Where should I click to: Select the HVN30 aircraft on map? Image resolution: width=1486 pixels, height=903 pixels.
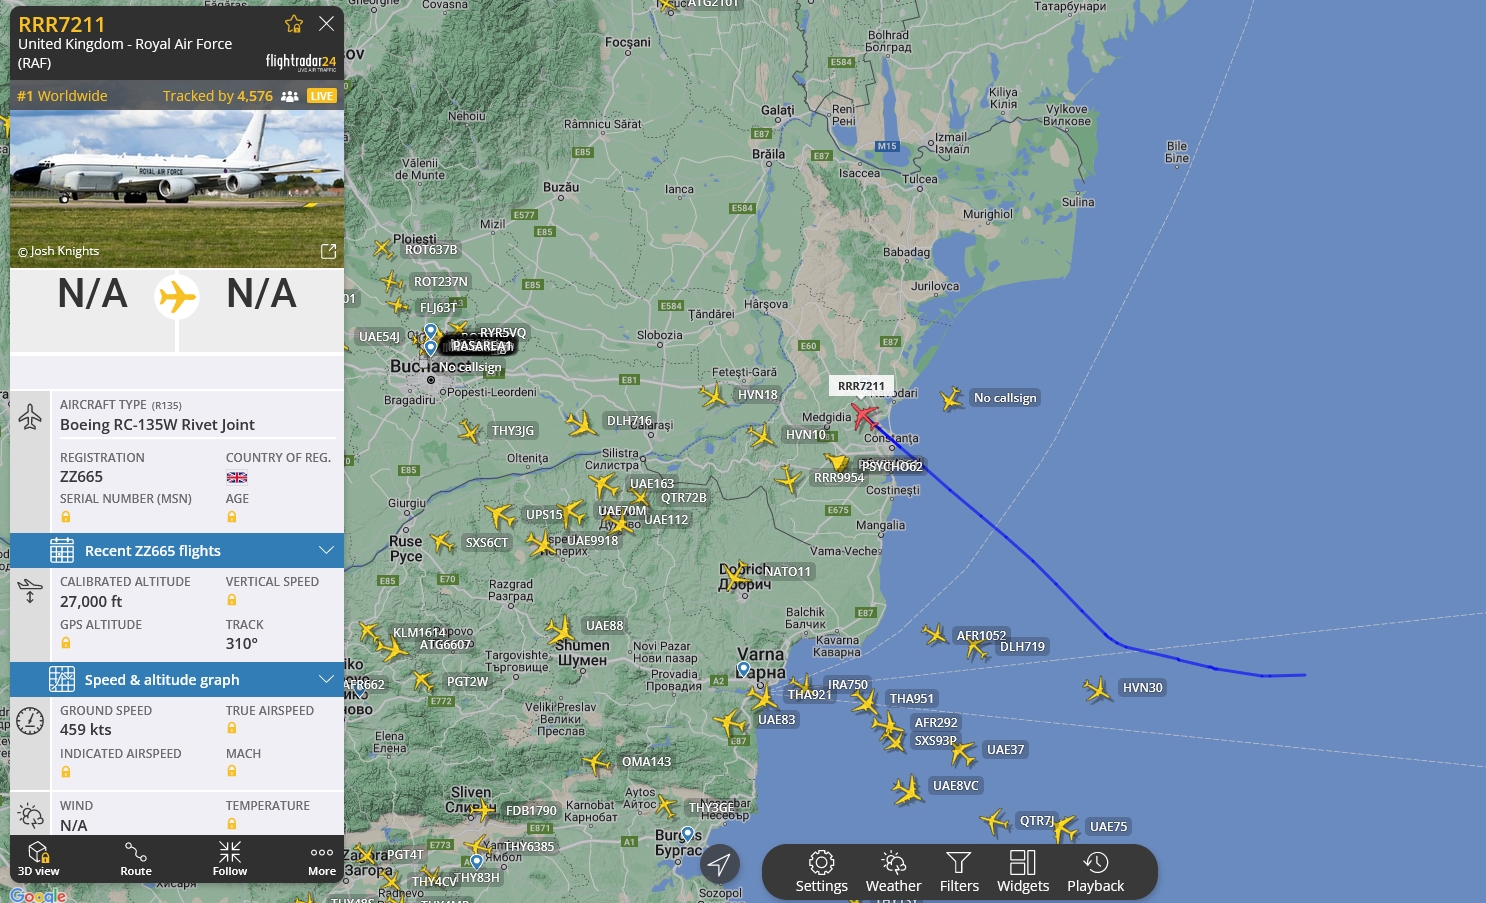1098,689
